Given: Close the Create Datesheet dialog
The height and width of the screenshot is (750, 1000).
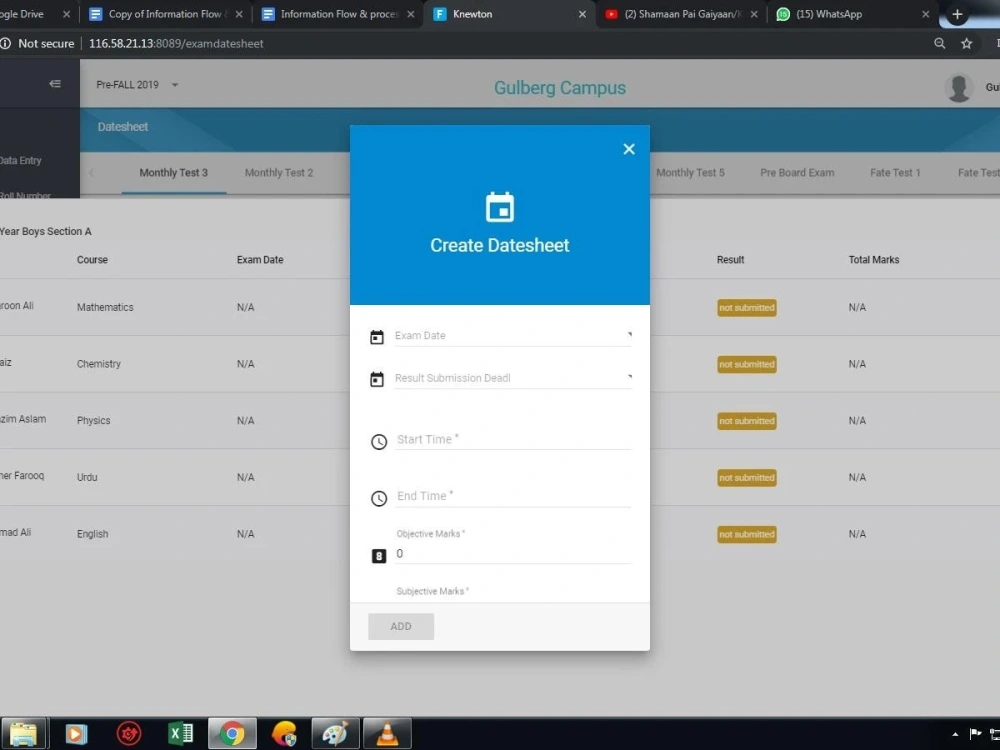Looking at the screenshot, I should pos(629,149).
